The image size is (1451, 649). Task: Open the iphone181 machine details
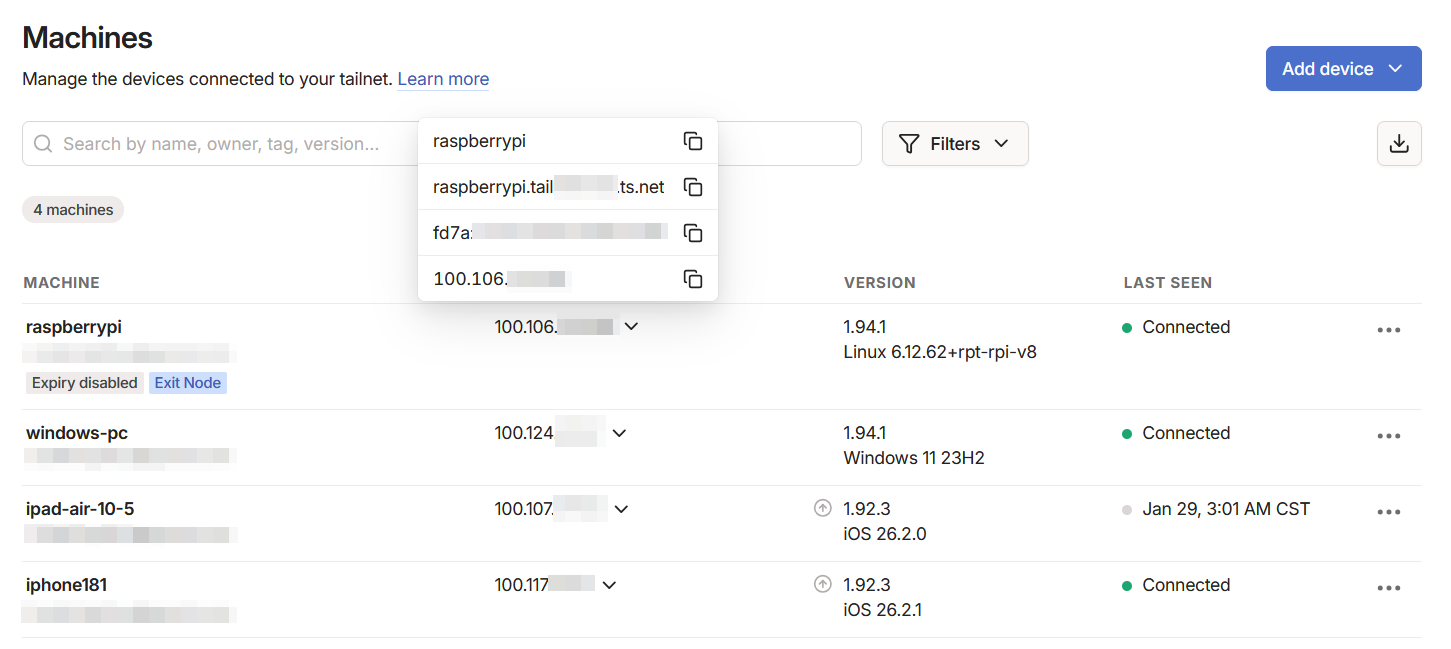click(66, 585)
